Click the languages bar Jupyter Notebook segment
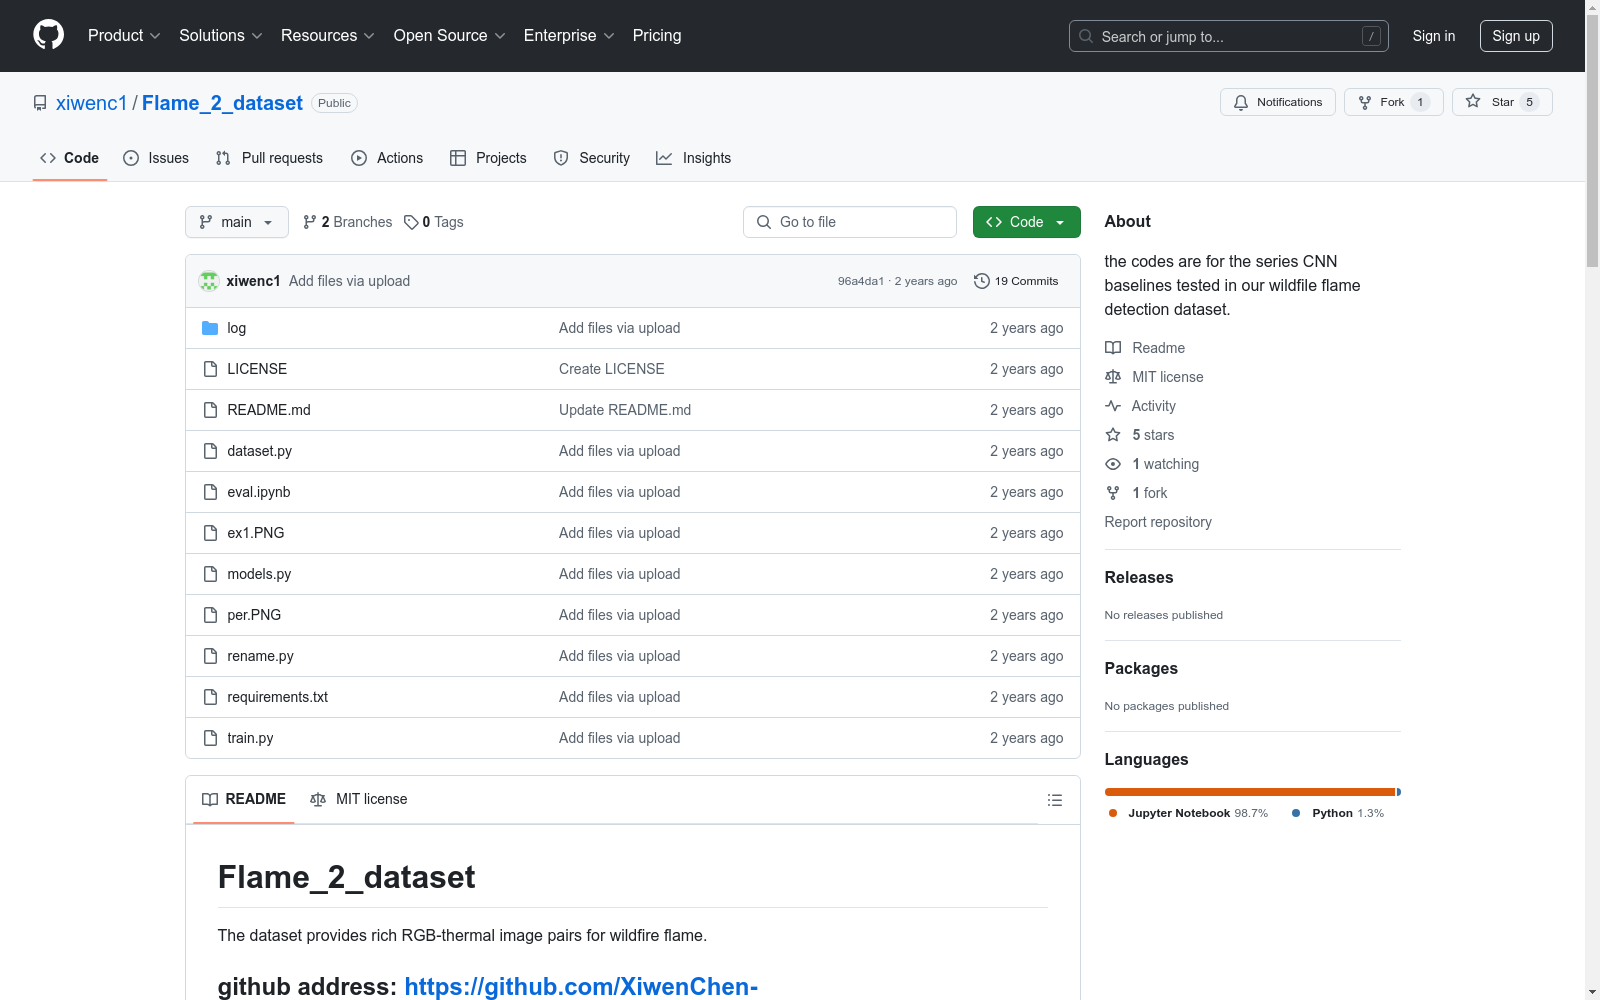Screen dimensions: 1600x1000 point(1250,792)
